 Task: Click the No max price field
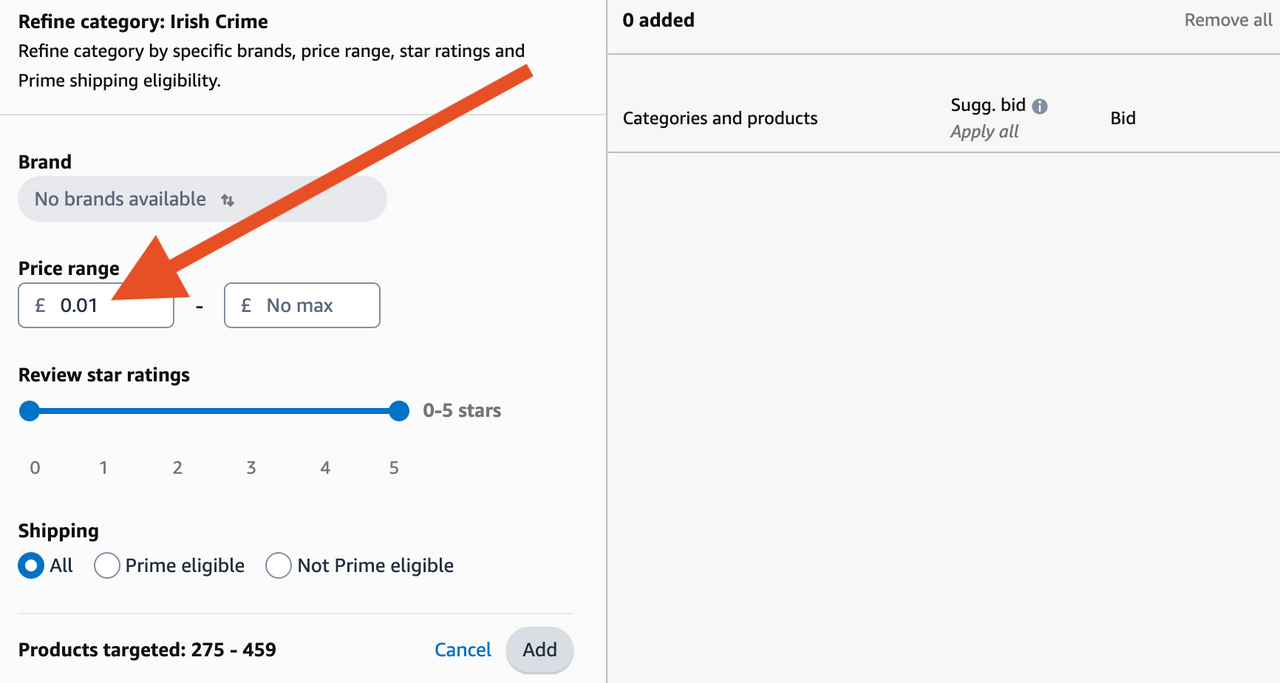pos(302,306)
